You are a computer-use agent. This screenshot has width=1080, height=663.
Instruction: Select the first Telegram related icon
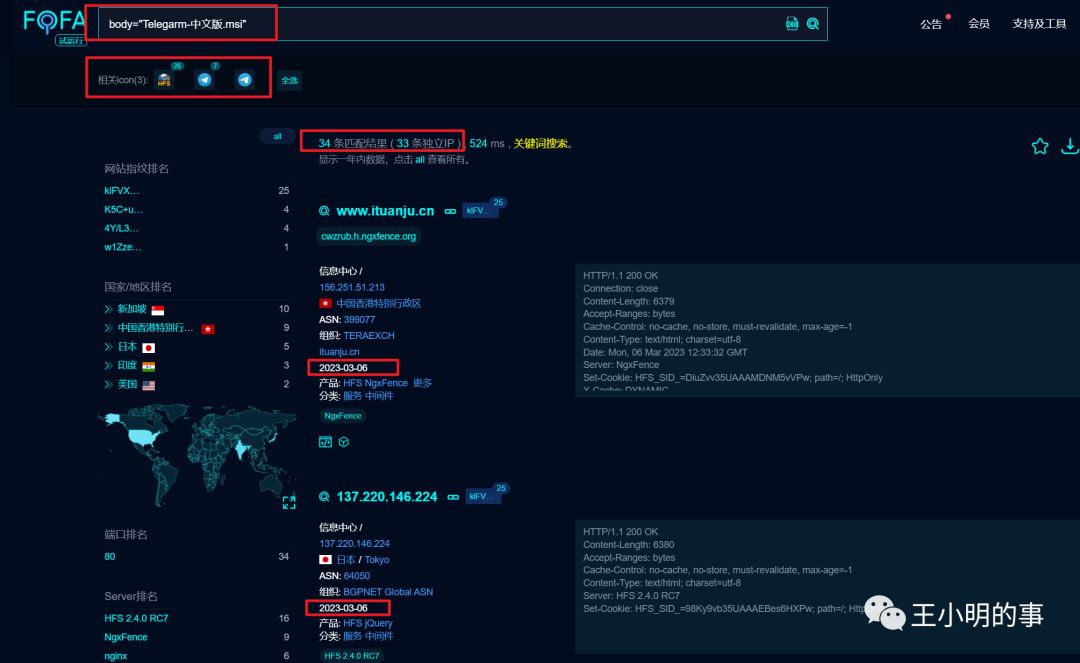tap(205, 80)
